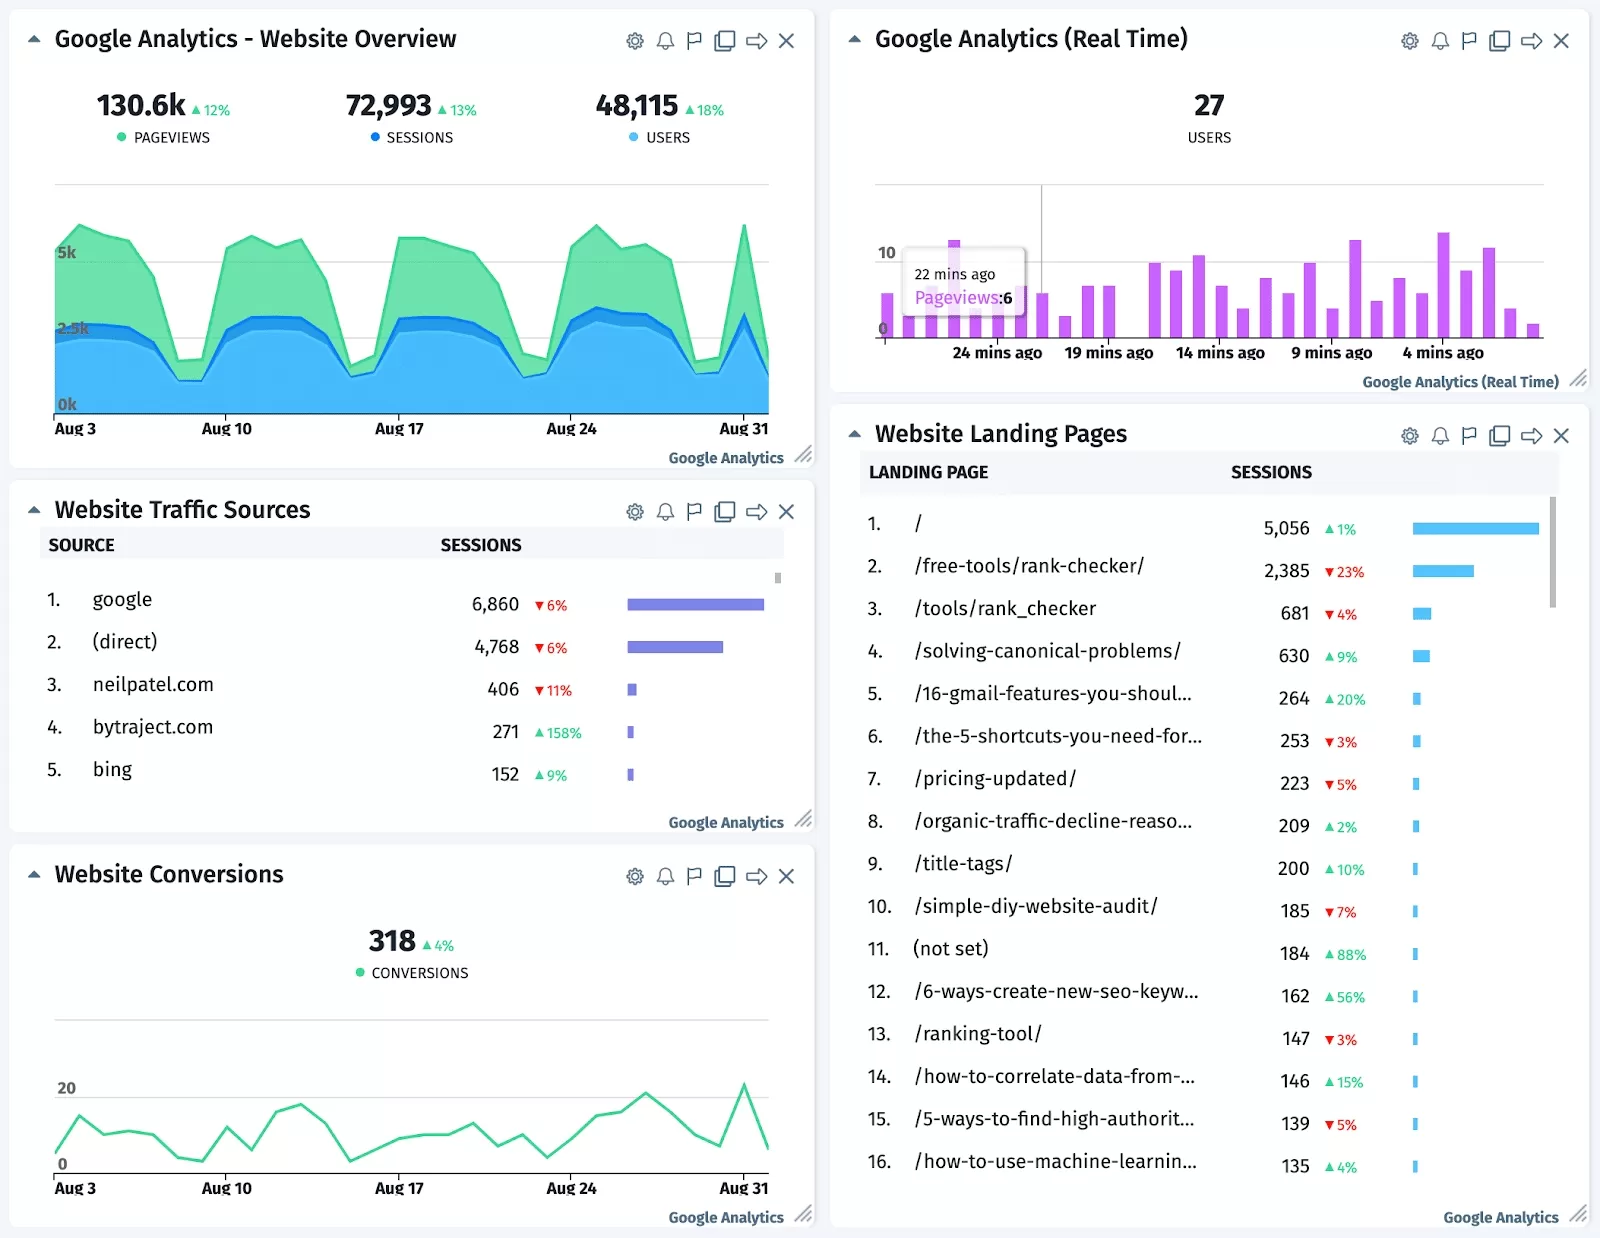Image resolution: width=1600 pixels, height=1238 pixels.
Task: Click the bell icon on Website Conversions widget
Action: (x=664, y=876)
